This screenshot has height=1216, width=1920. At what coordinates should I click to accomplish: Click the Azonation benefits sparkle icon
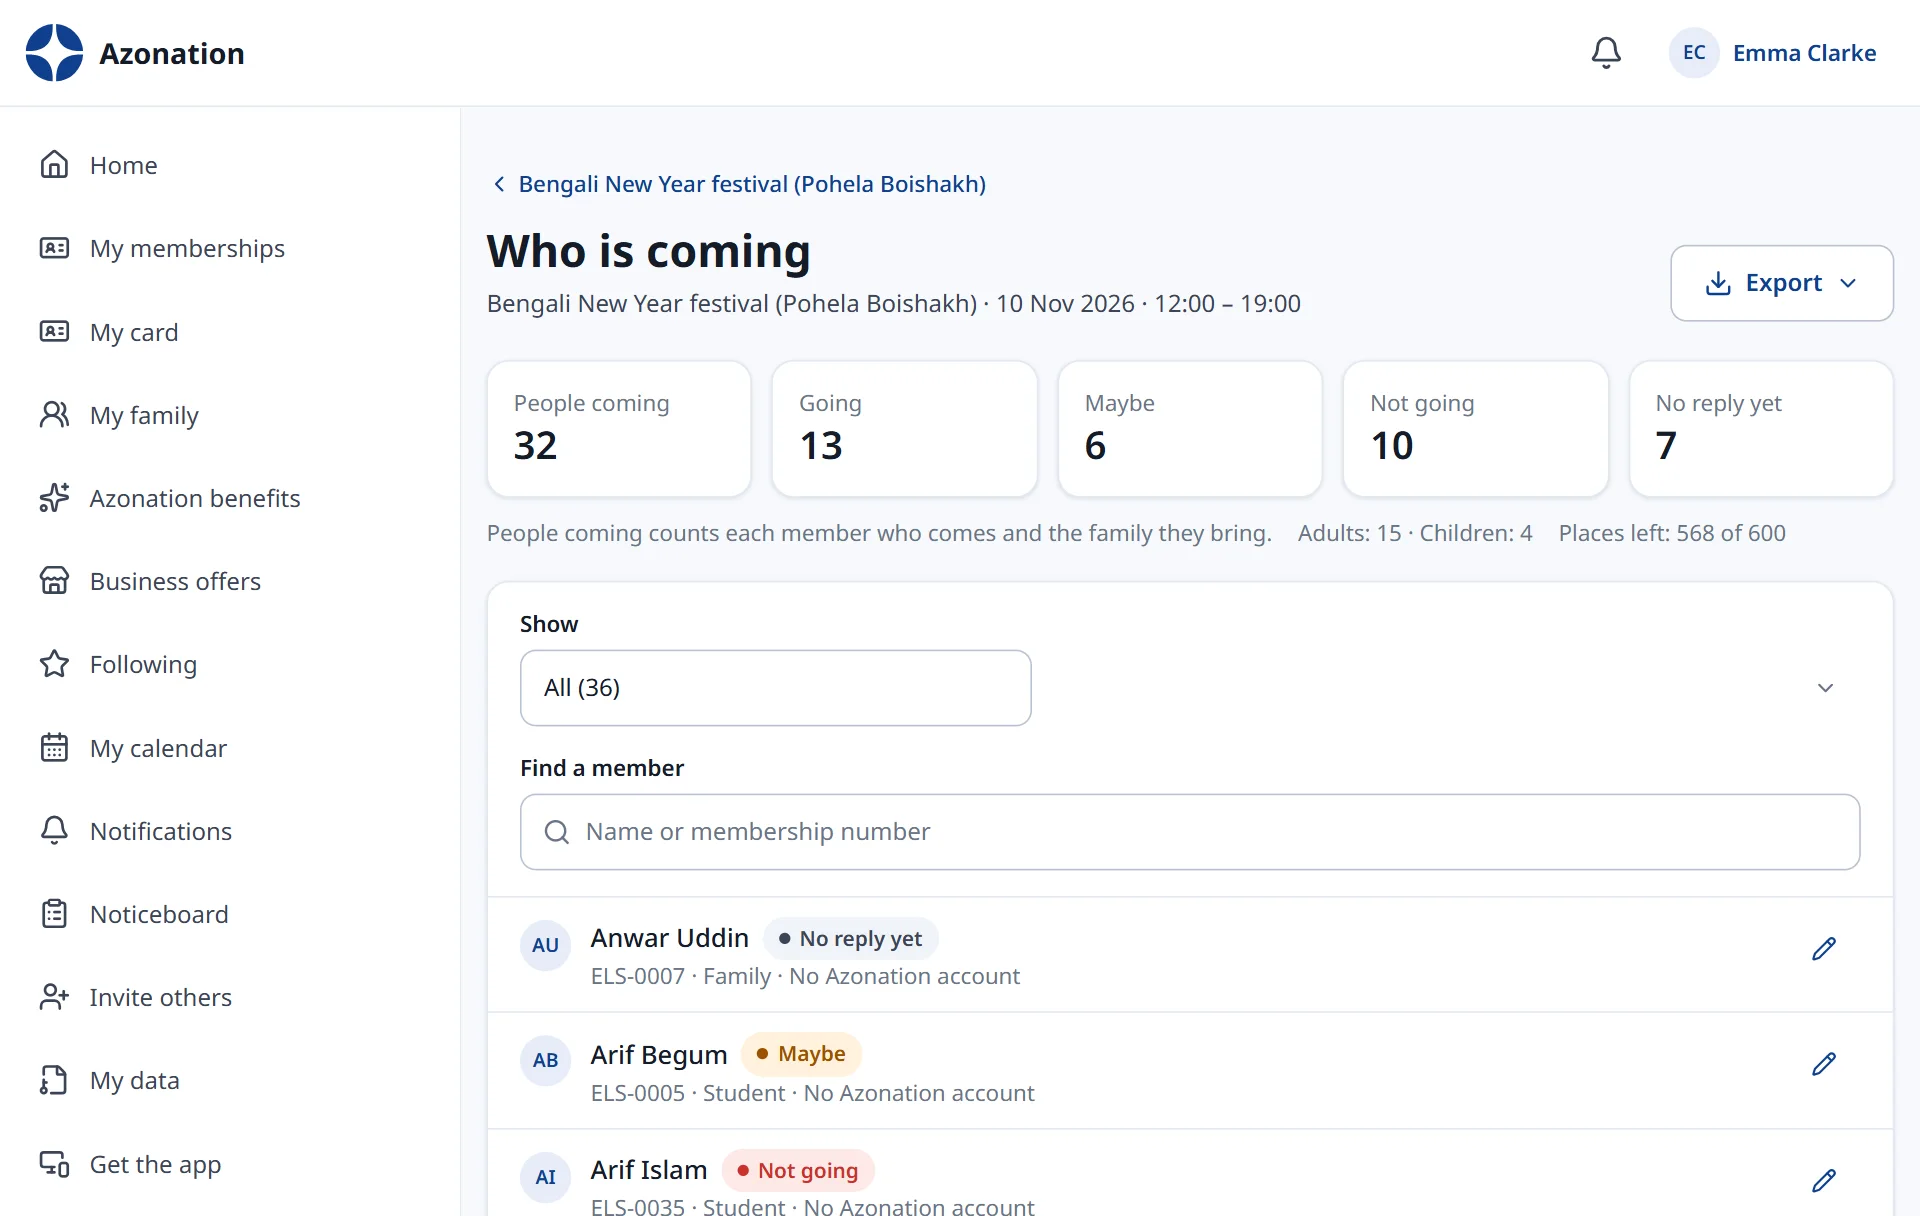tap(54, 498)
